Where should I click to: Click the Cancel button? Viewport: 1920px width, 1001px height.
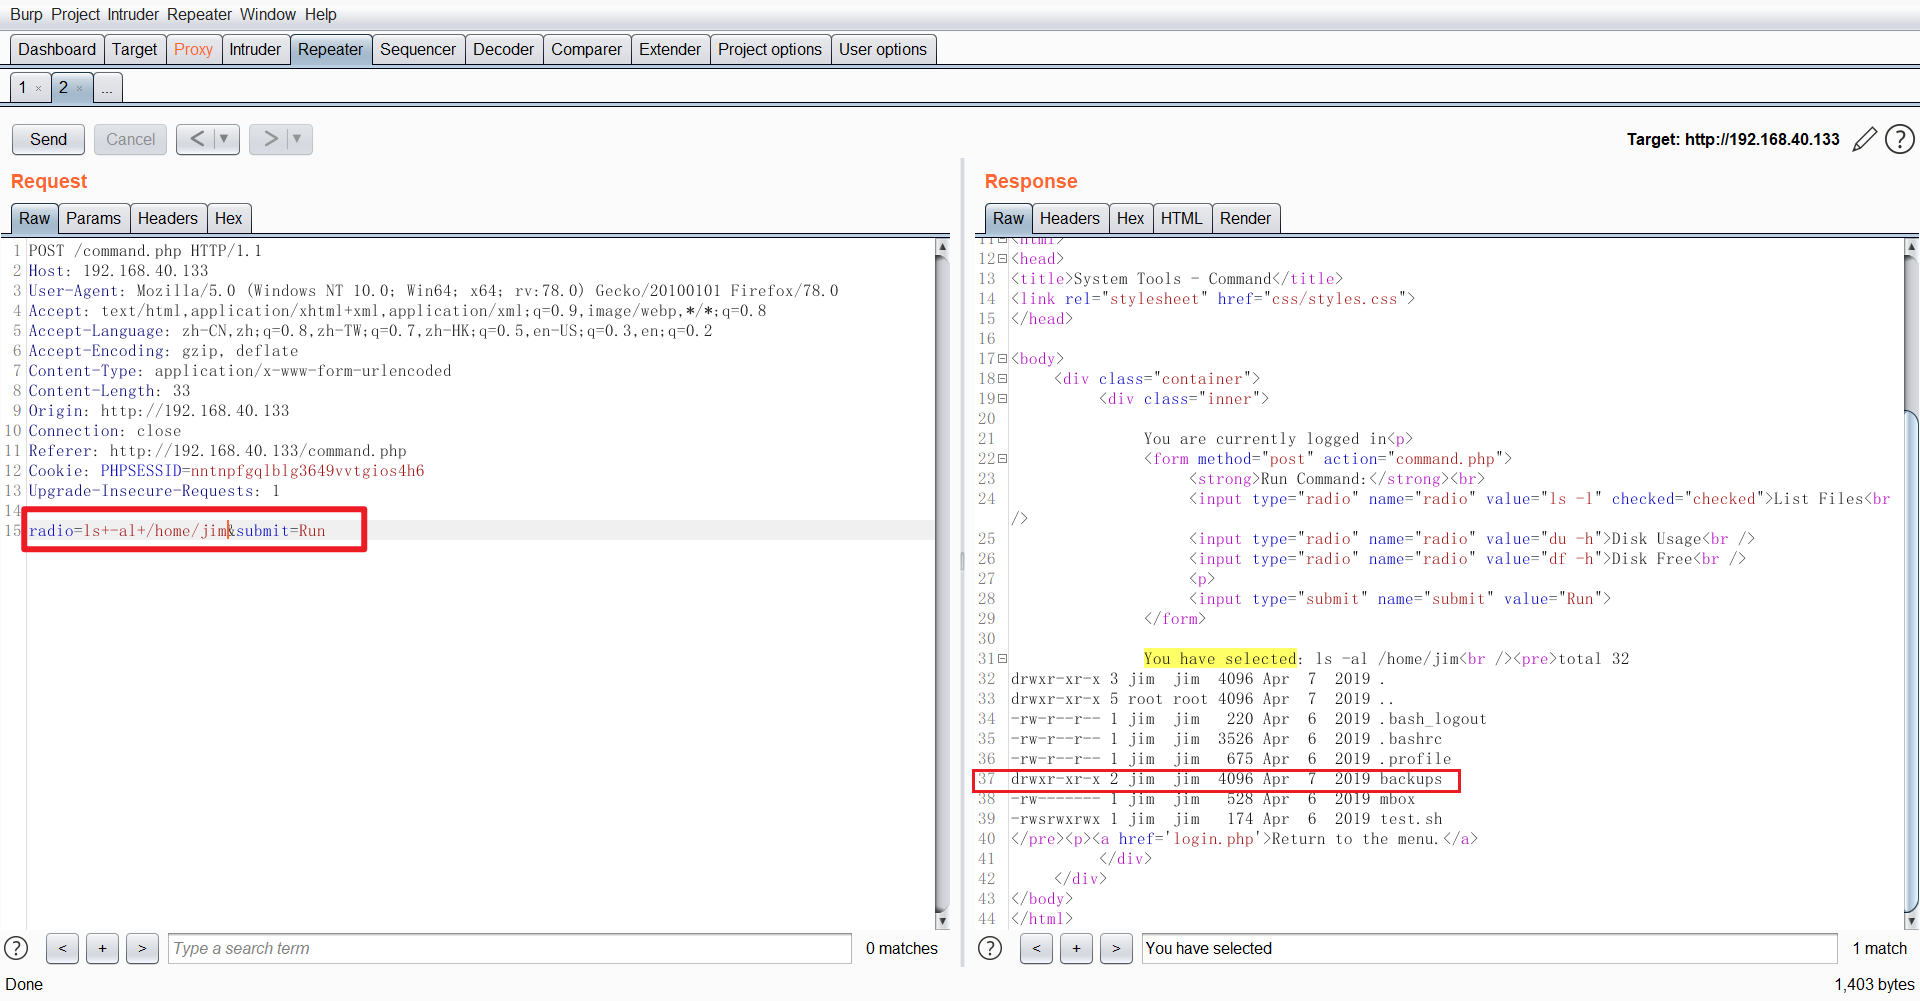point(130,139)
